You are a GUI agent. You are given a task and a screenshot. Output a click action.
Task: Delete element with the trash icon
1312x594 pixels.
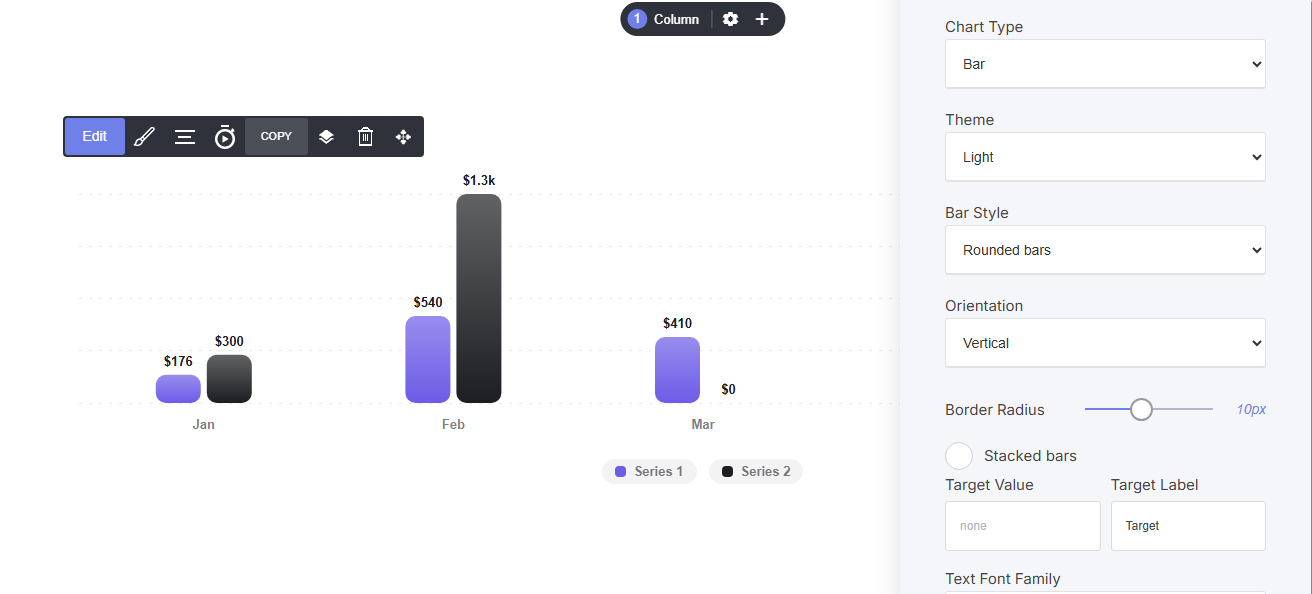coord(365,137)
